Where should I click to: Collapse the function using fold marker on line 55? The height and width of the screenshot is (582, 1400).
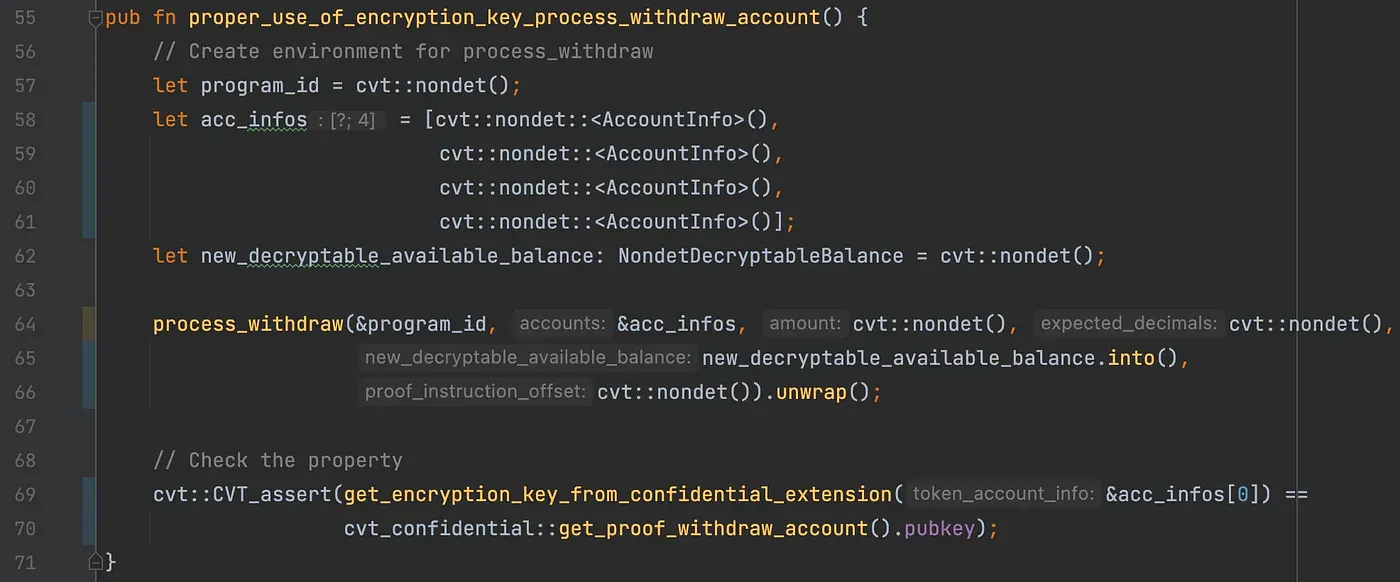[x=96, y=18]
